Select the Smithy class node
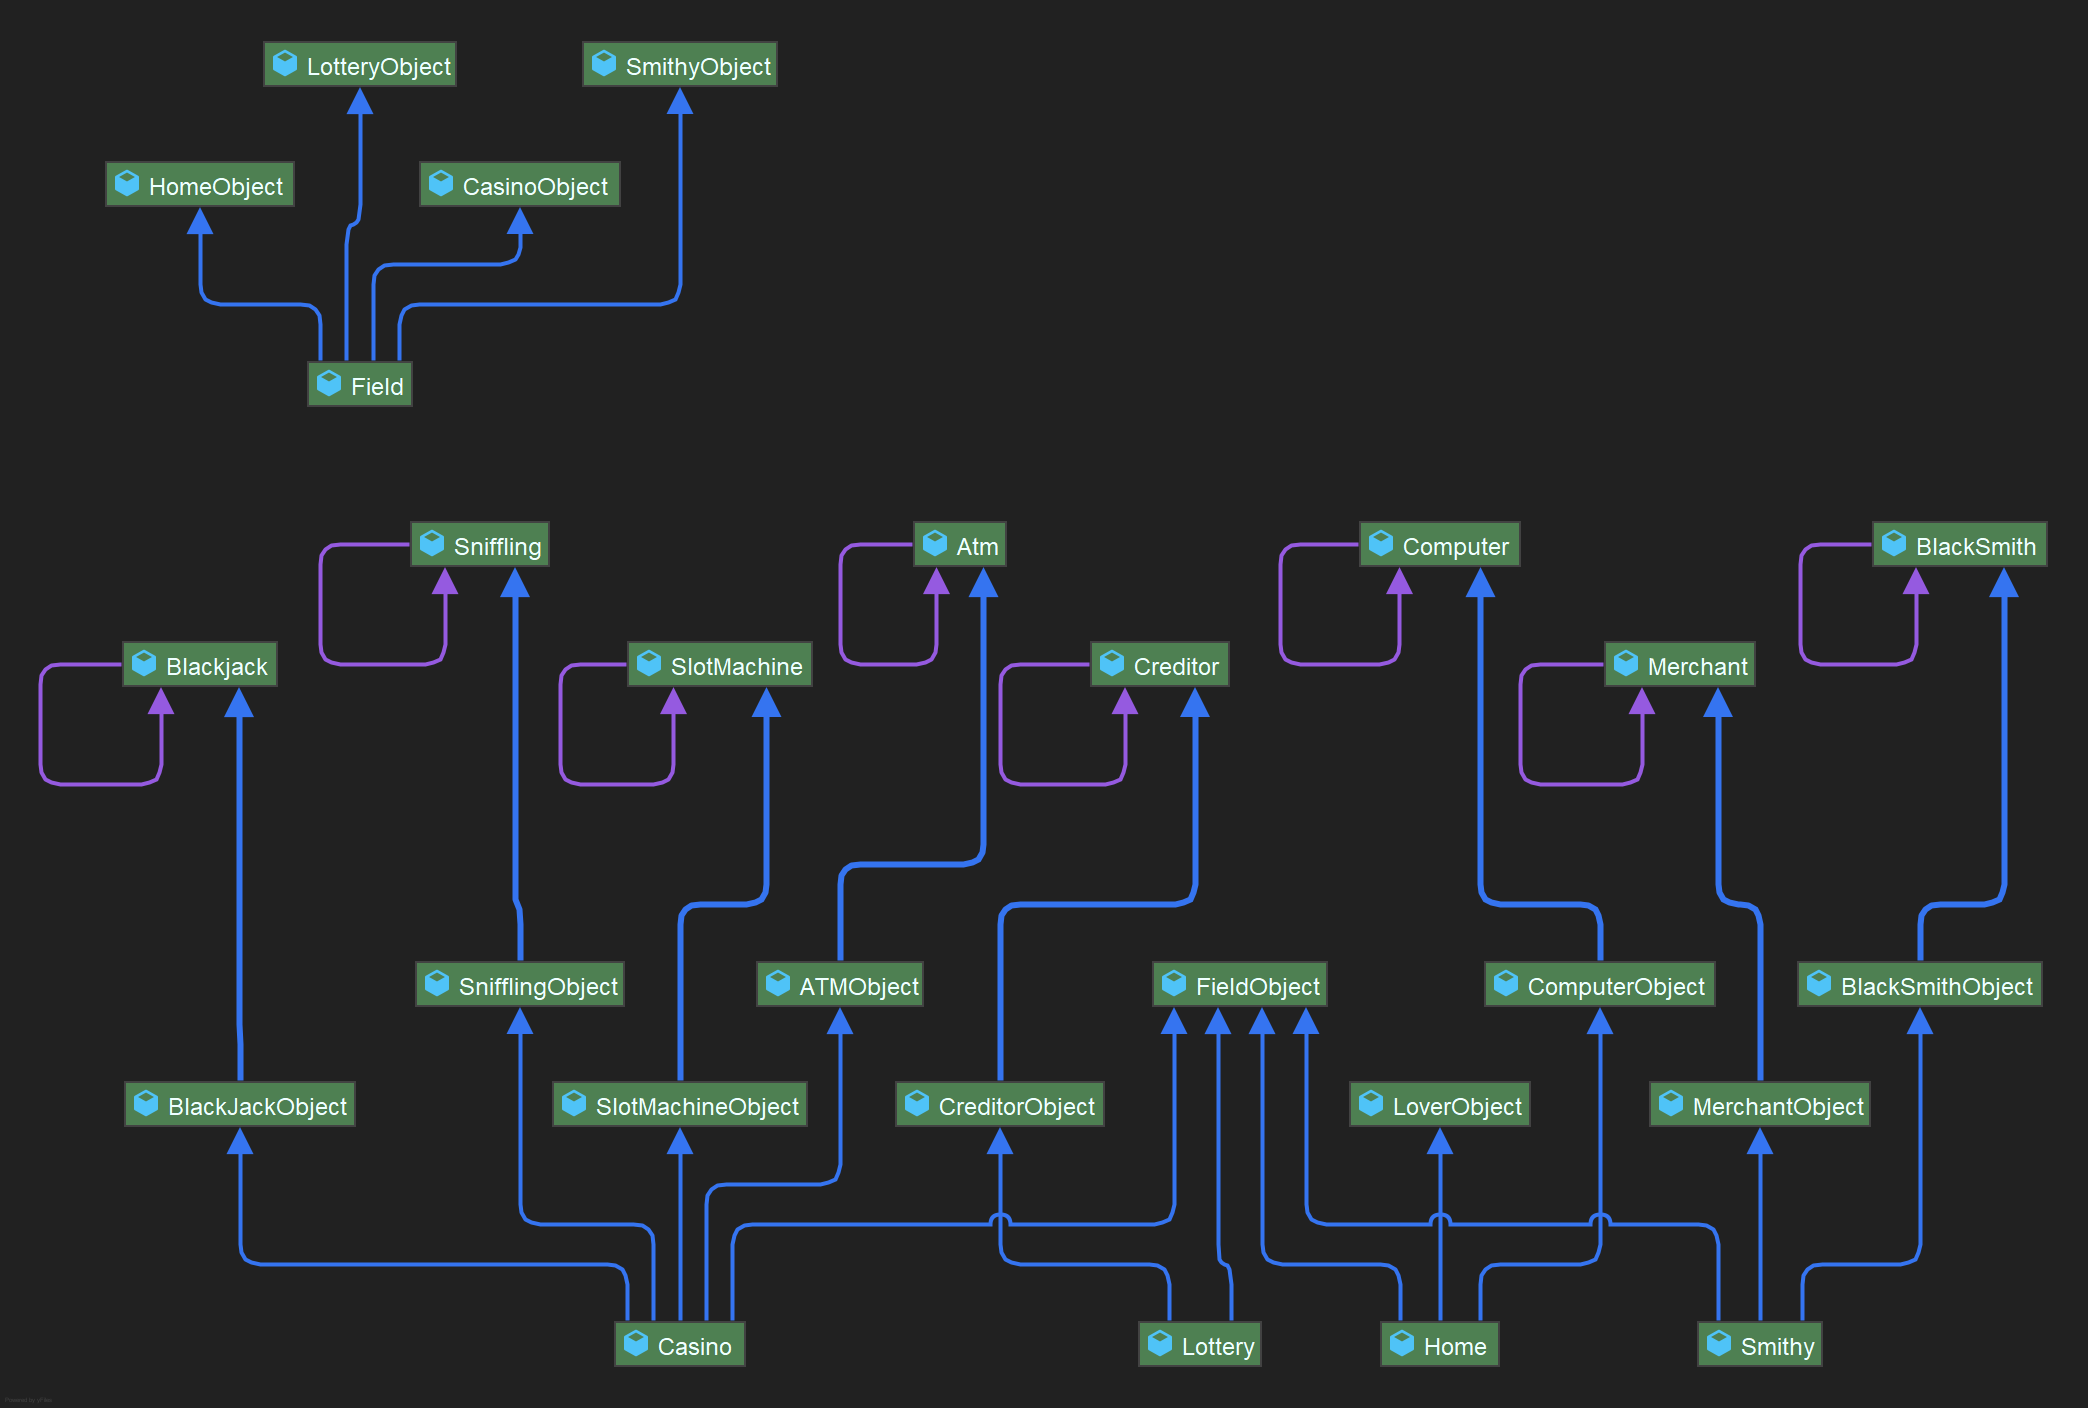The height and width of the screenshot is (1408, 2088). pos(1760,1345)
